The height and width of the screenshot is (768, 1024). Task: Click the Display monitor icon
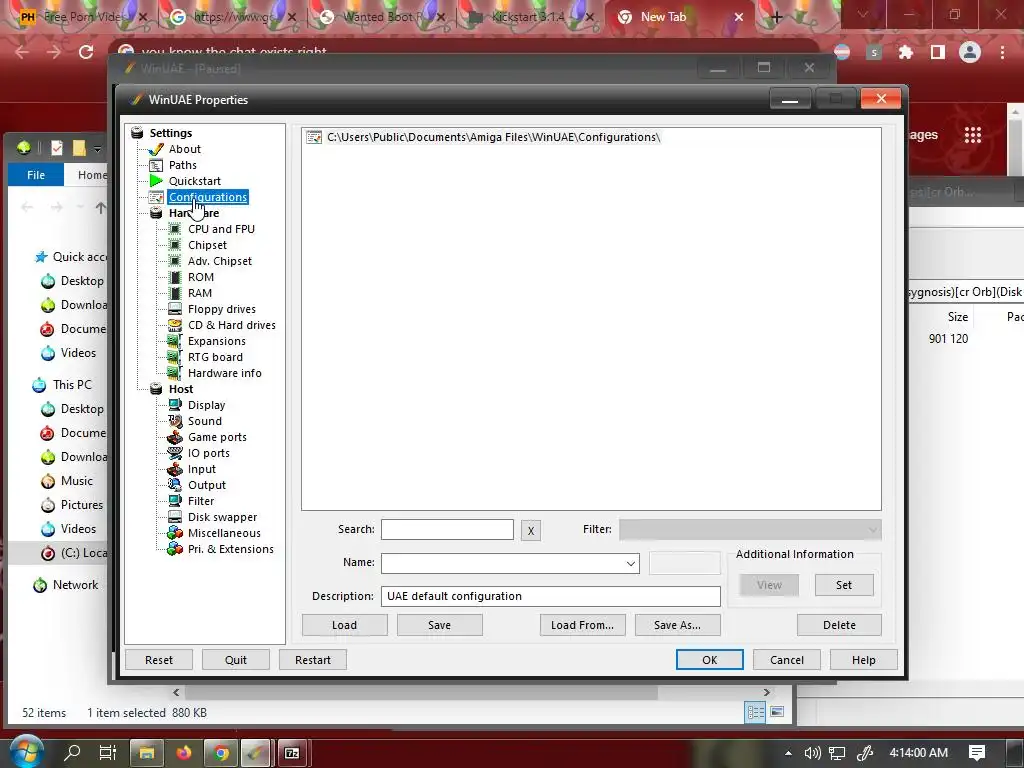point(175,405)
